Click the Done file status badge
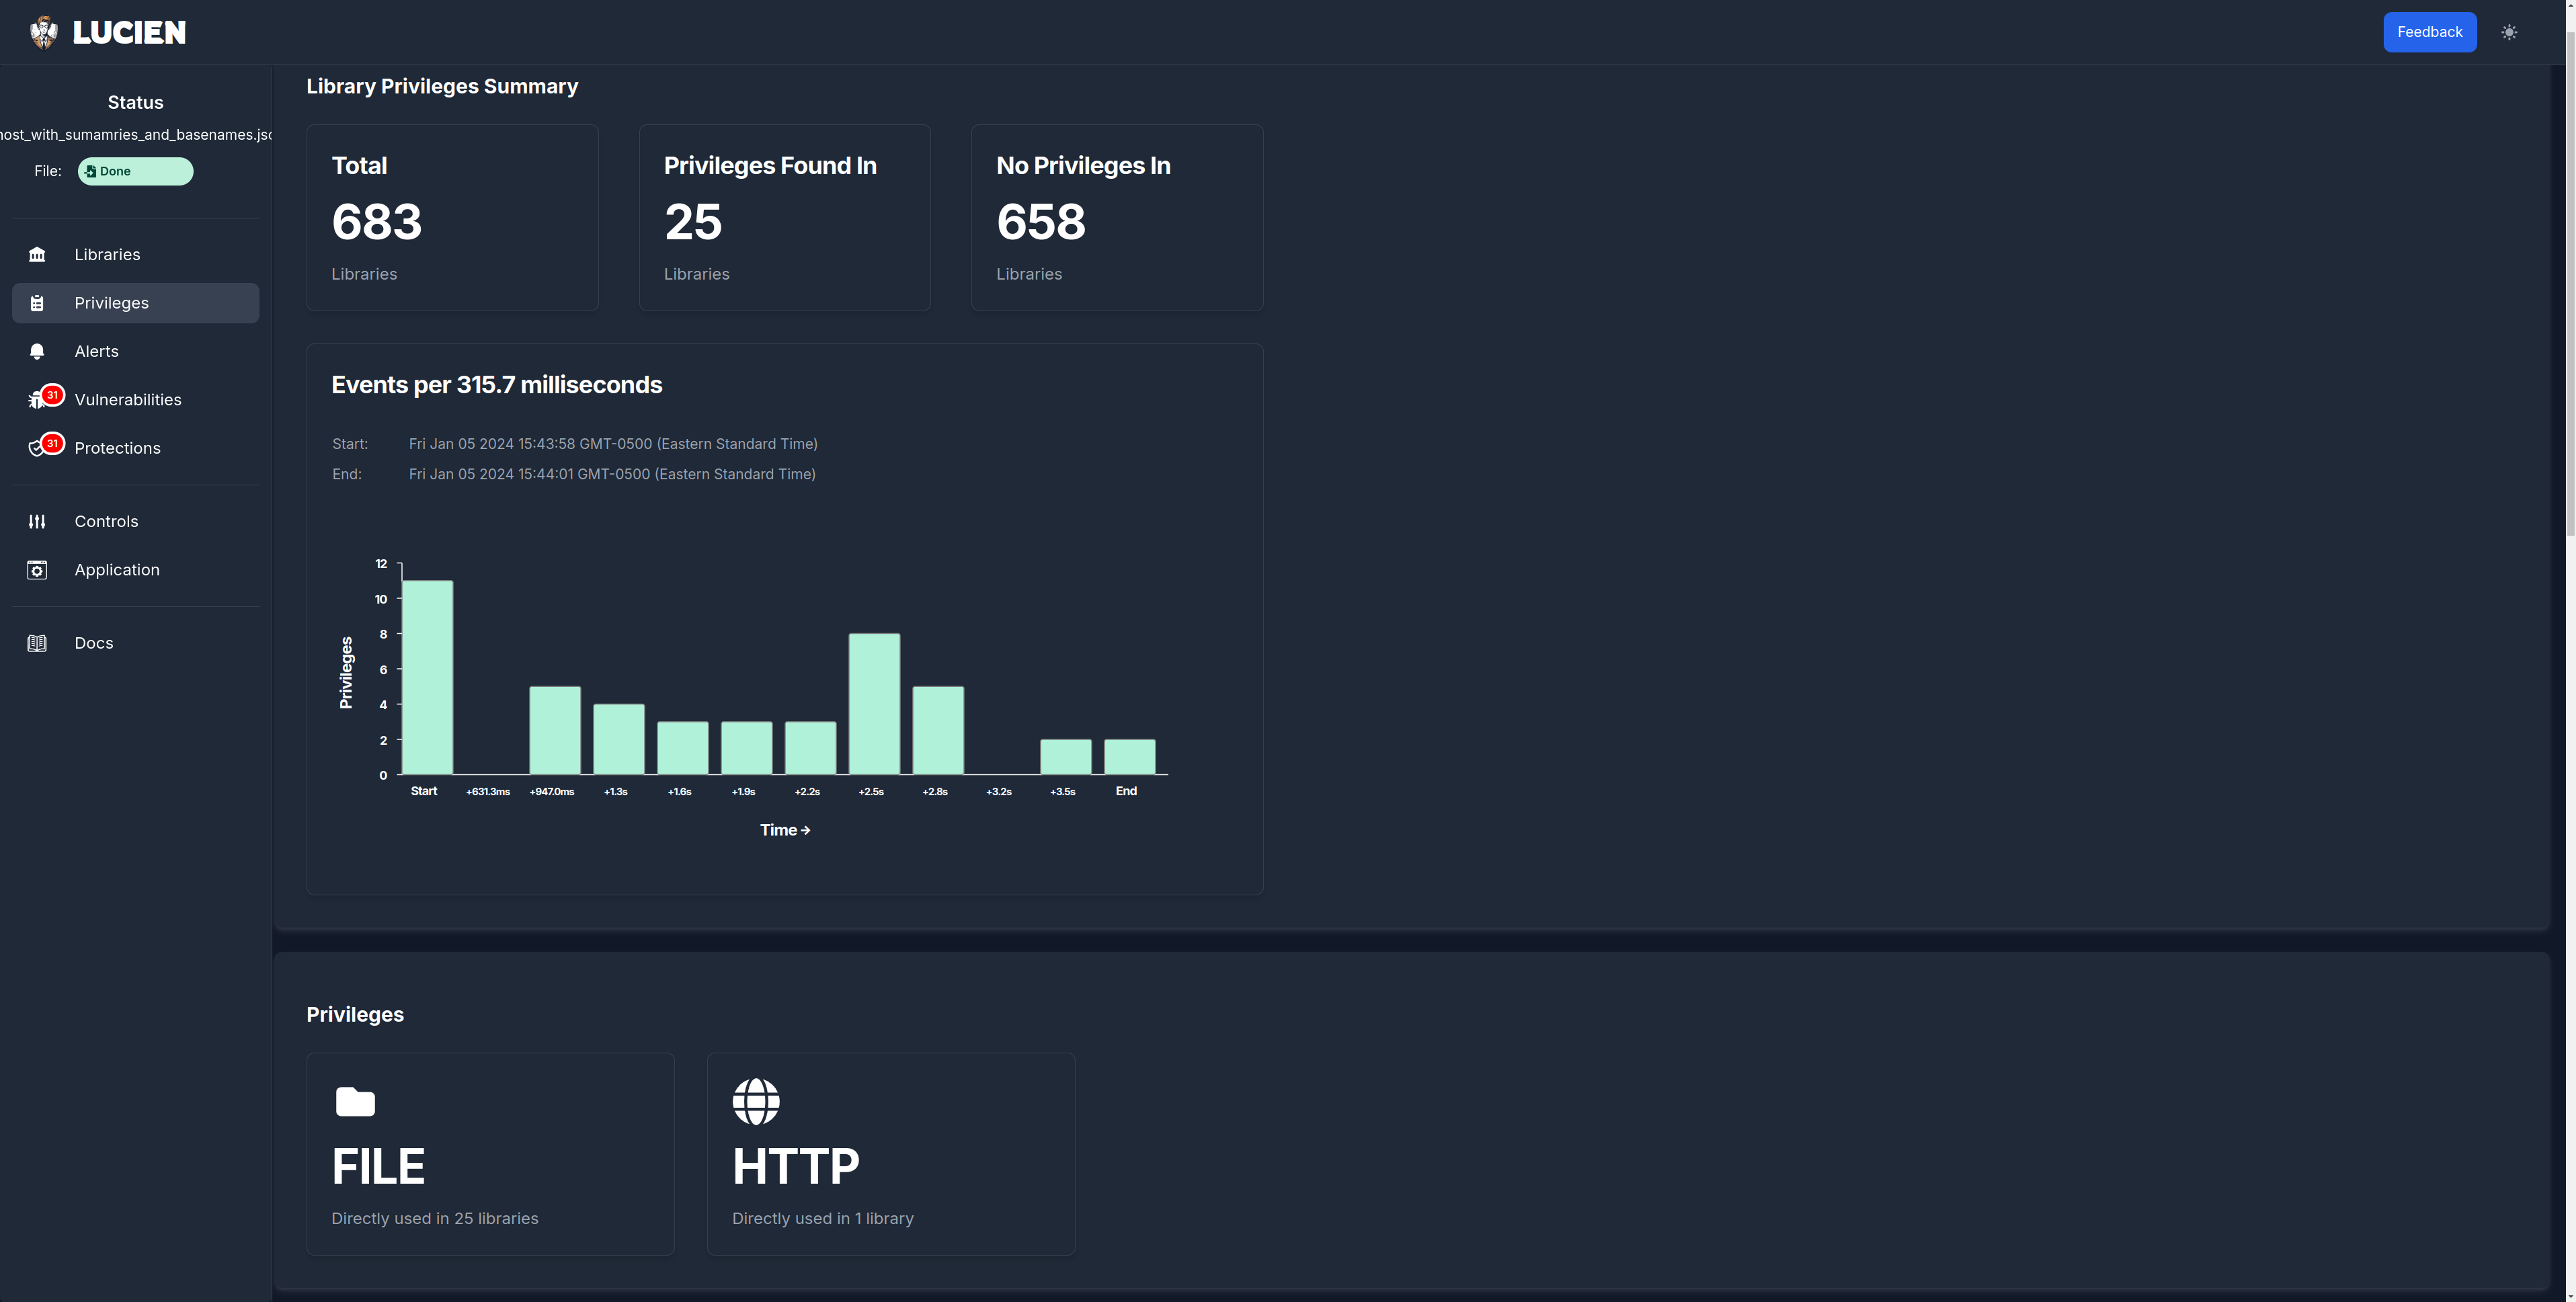 [135, 171]
